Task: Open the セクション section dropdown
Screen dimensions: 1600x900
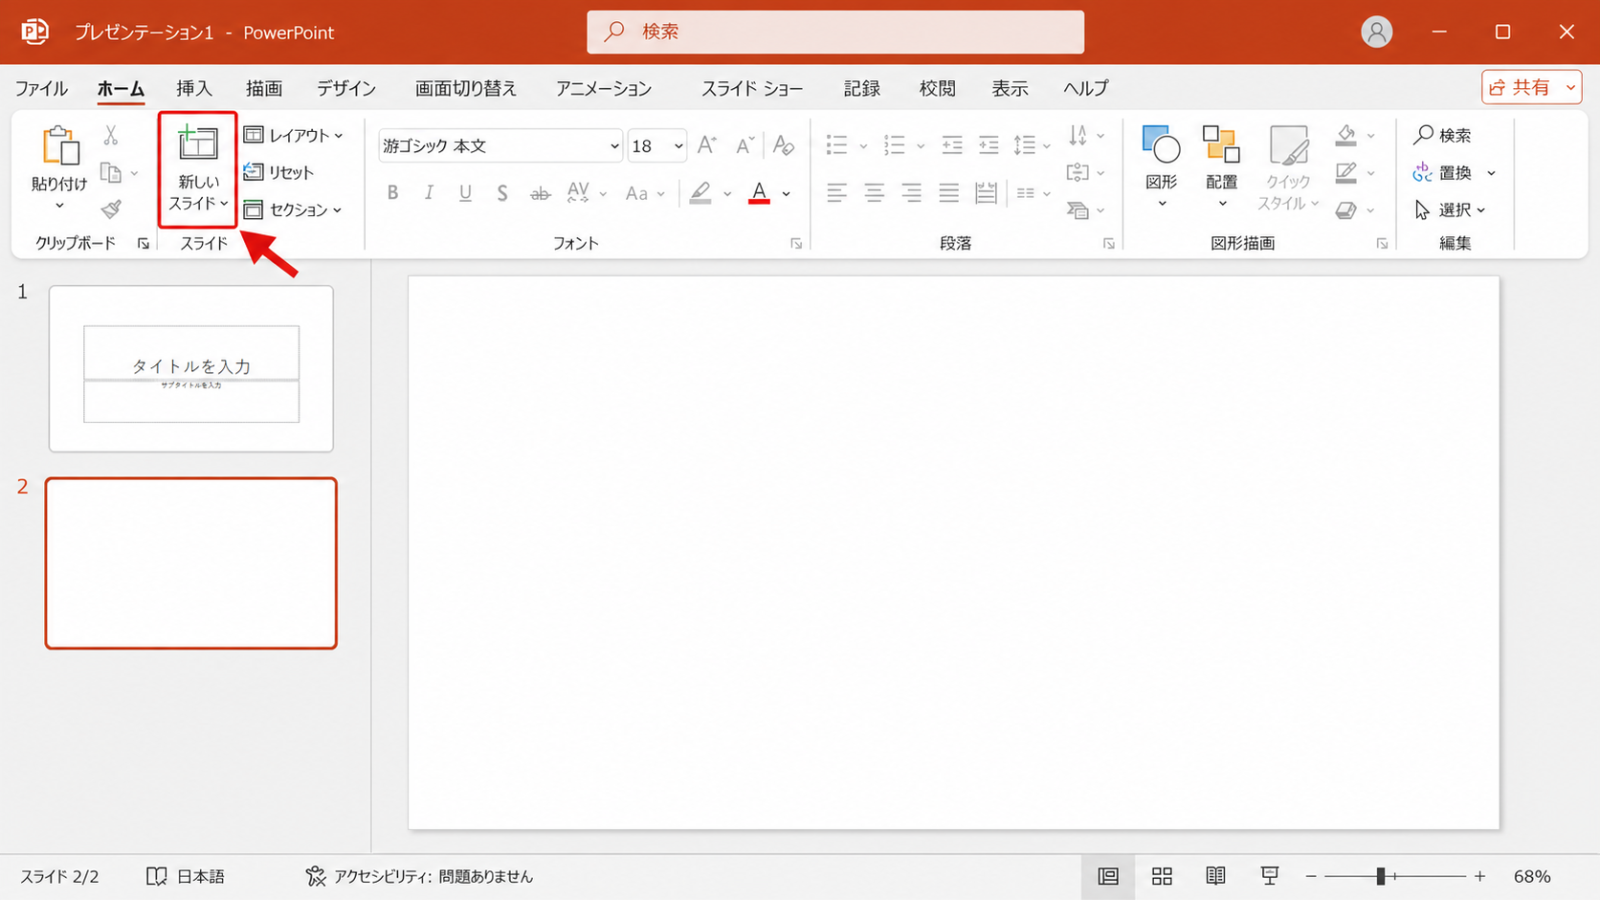Action: 293,209
